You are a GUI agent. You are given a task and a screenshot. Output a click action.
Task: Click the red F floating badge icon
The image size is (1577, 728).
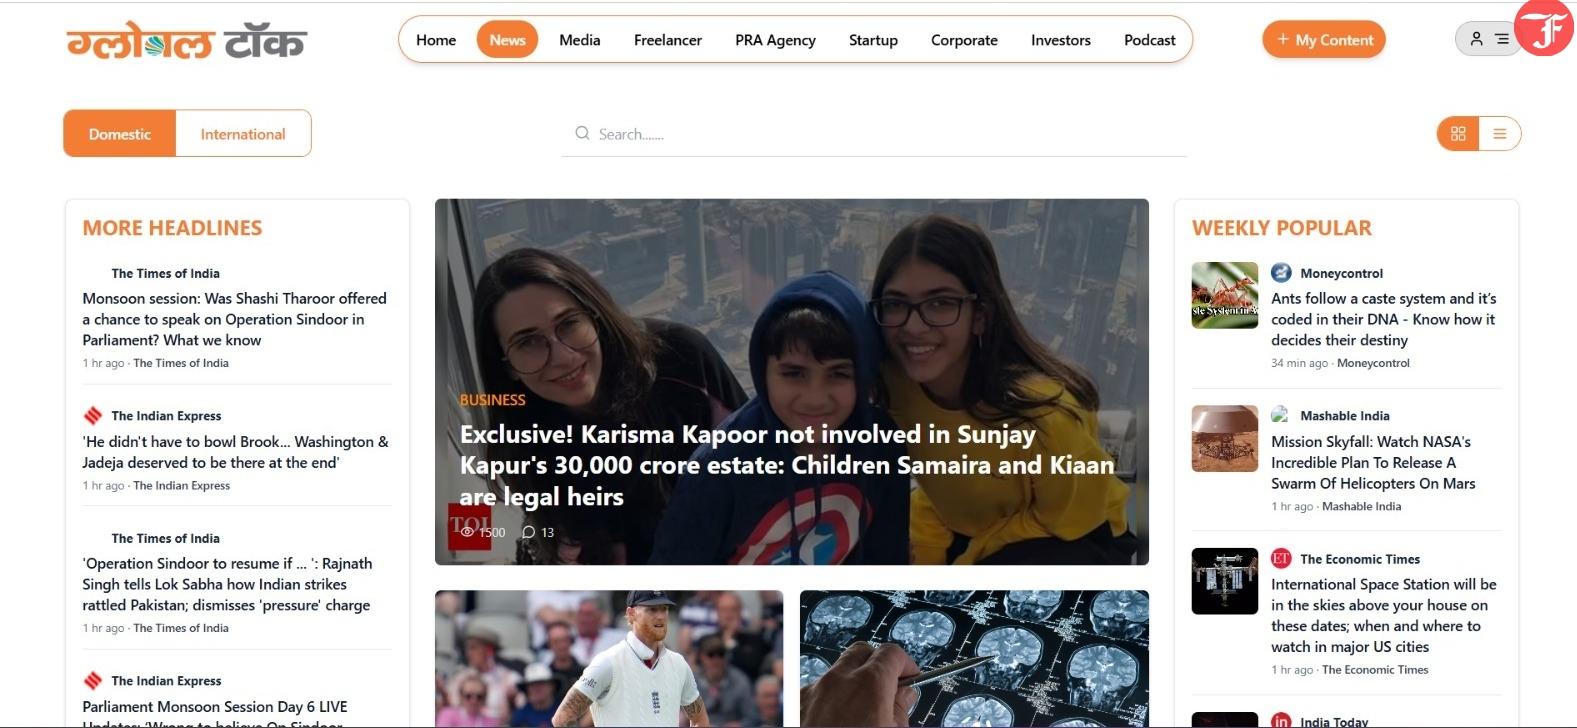tap(1544, 27)
